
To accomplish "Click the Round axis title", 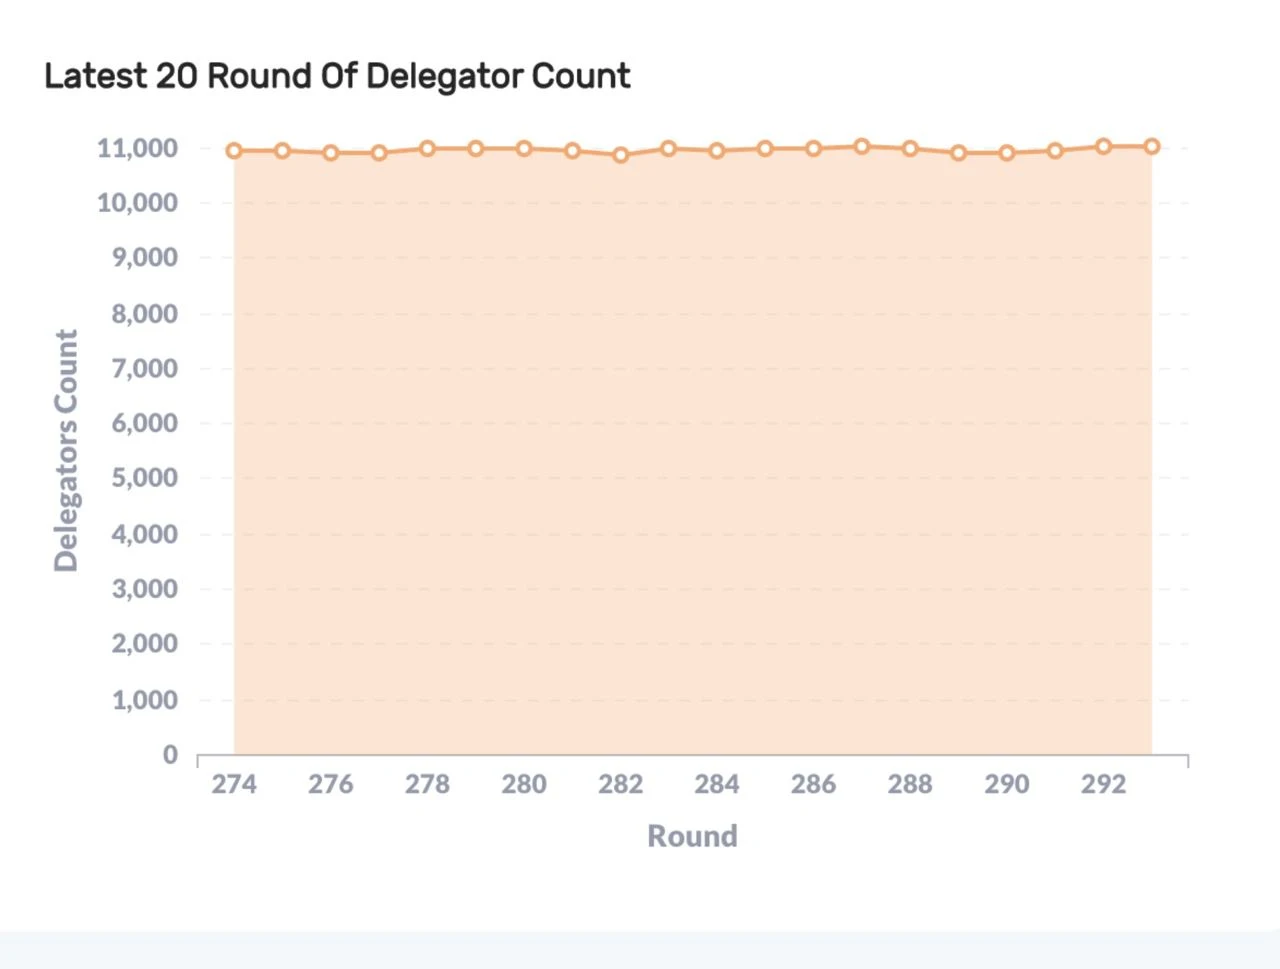I will point(692,836).
